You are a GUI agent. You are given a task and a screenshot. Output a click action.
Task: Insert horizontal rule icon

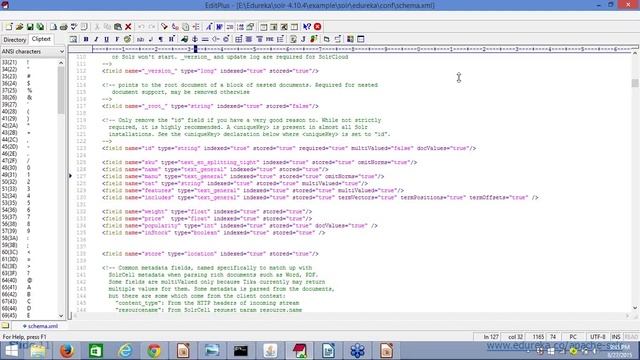tap(205, 39)
